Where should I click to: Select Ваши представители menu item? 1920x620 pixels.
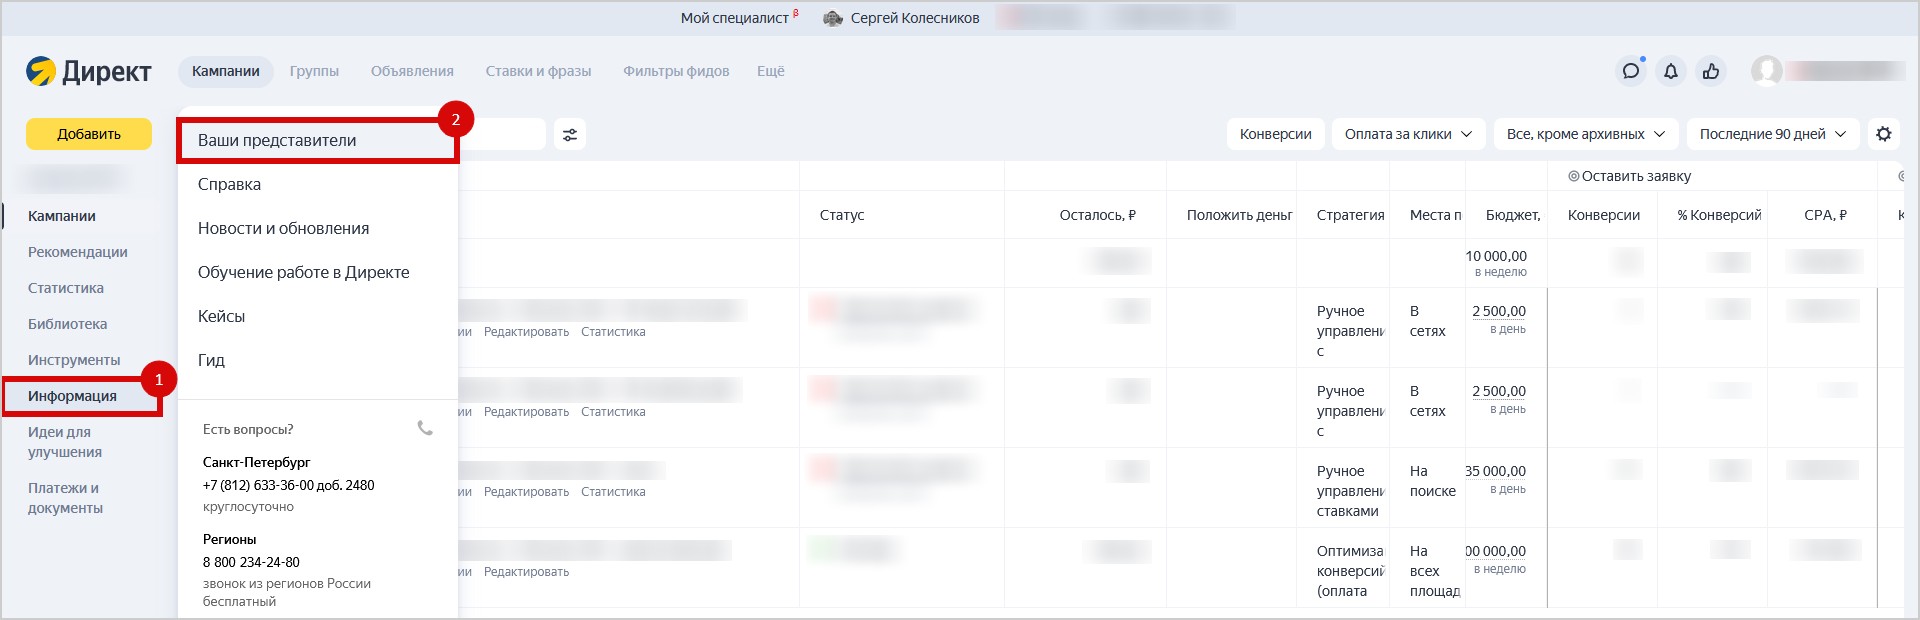(318, 141)
